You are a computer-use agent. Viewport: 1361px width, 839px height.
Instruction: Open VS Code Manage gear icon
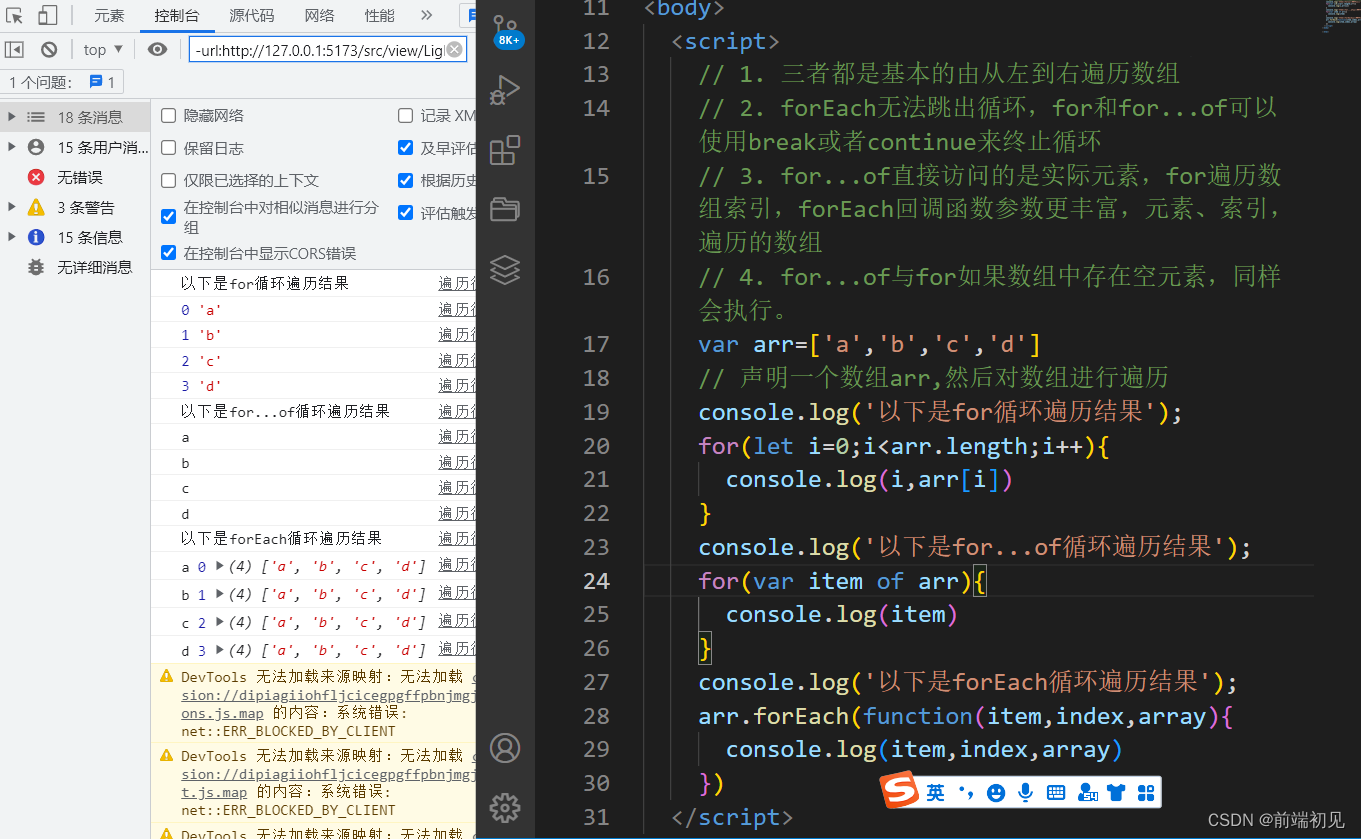point(505,807)
